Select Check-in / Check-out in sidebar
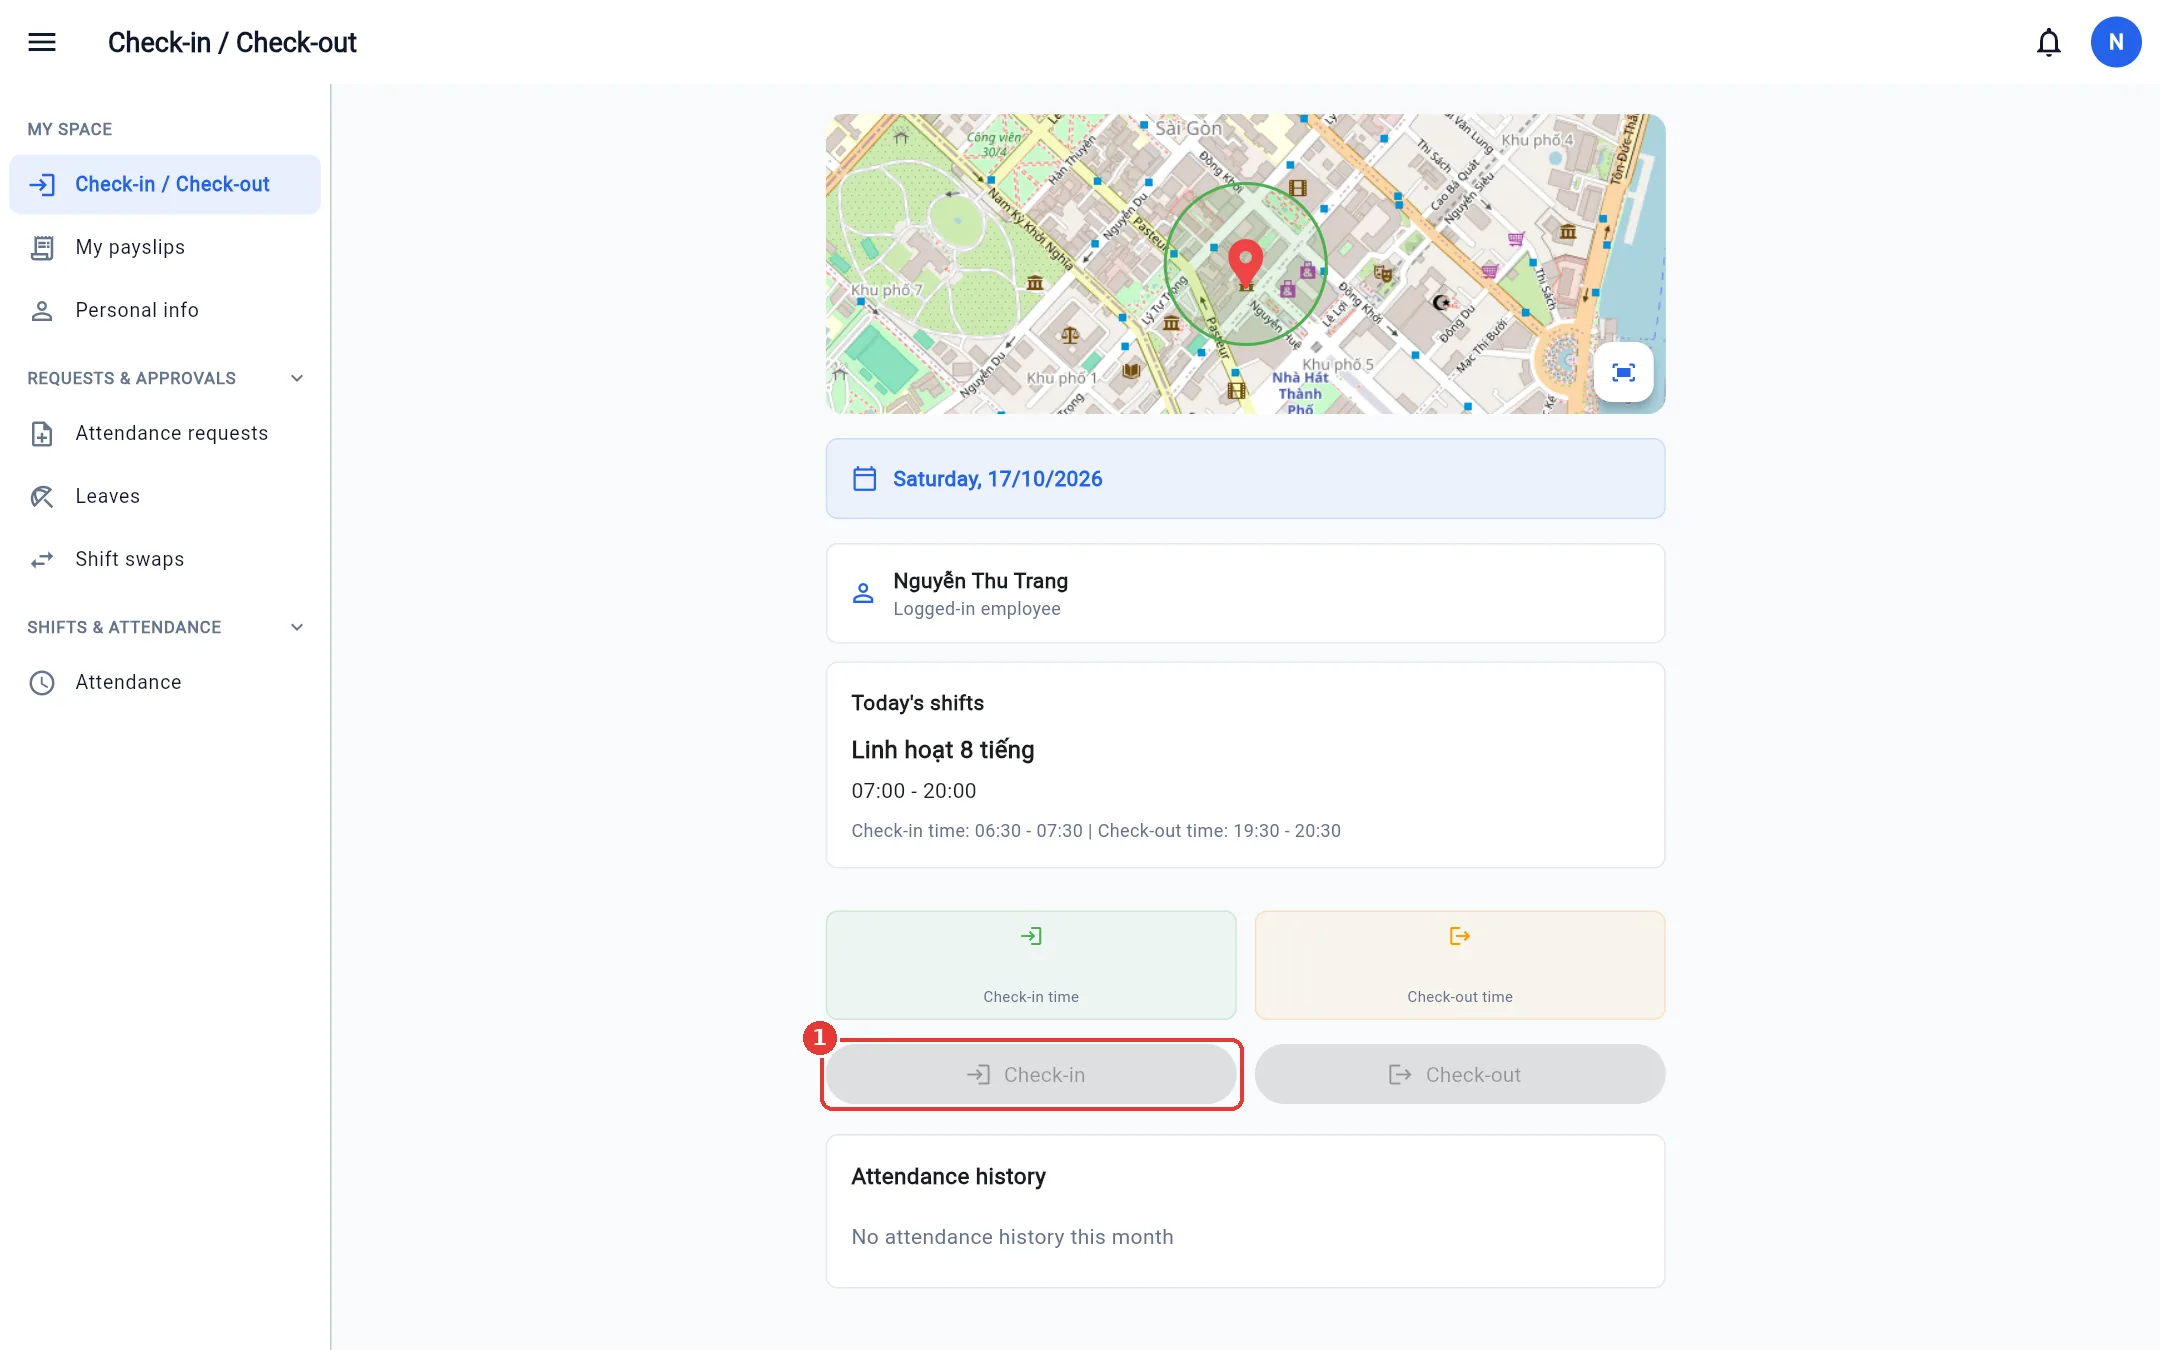 coord(165,184)
